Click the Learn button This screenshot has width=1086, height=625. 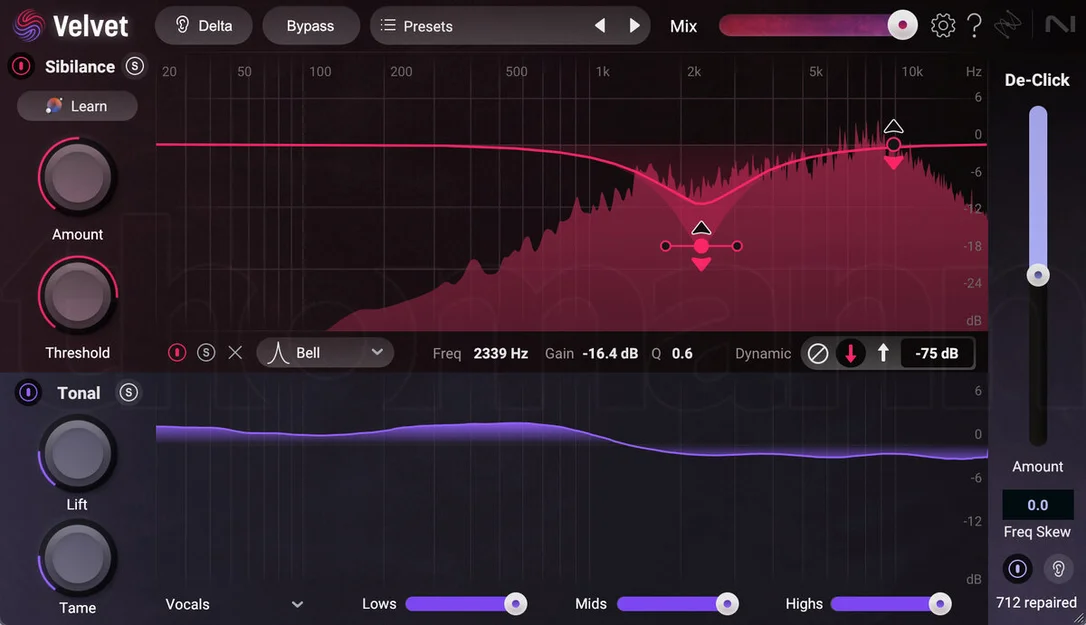pyautogui.click(x=77, y=106)
